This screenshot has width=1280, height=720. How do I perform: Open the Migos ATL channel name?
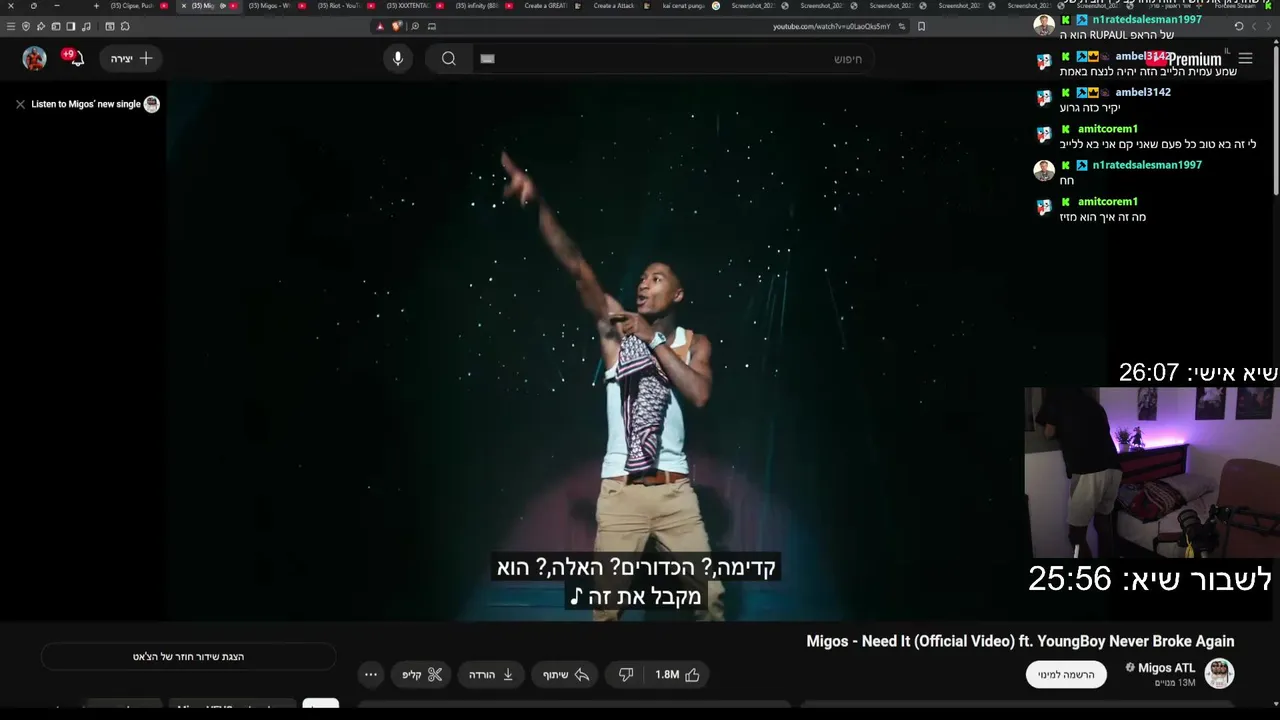pyautogui.click(x=1166, y=668)
